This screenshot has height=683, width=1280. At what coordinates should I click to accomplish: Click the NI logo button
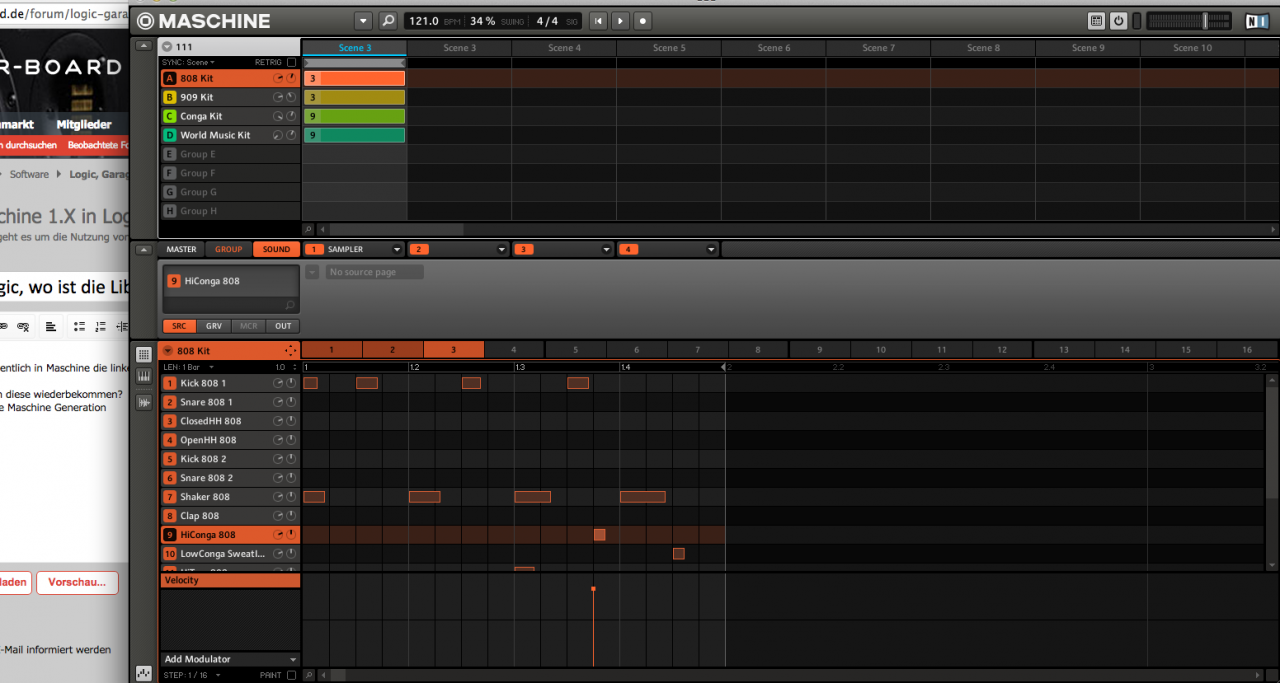pos(1256,21)
